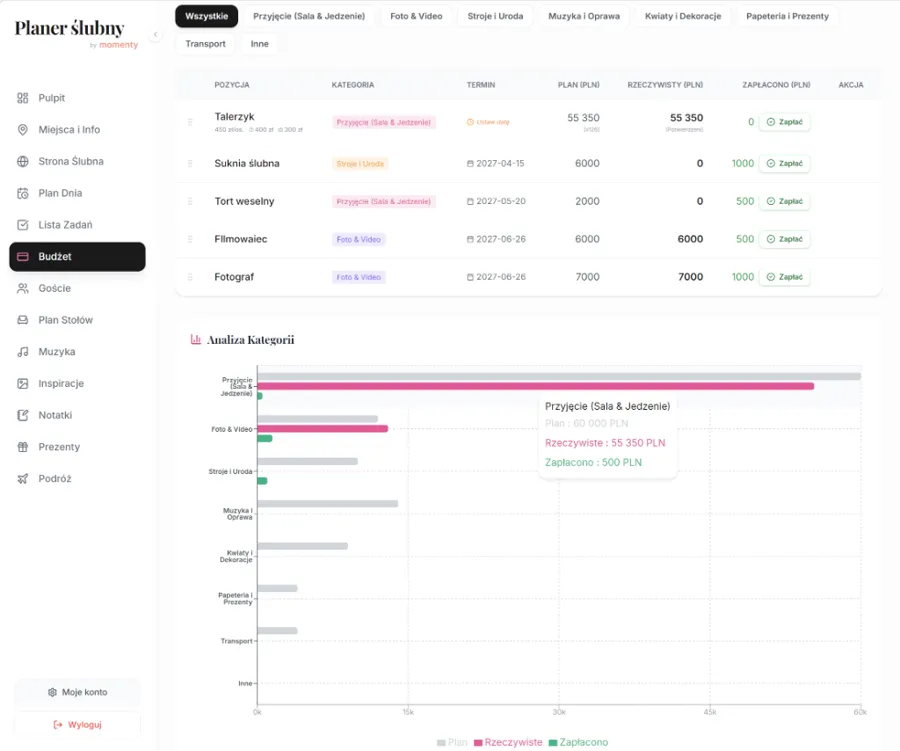This screenshot has width=900, height=751.
Task: Toggle the Plan series in chart legend
Action: [x=452, y=742]
